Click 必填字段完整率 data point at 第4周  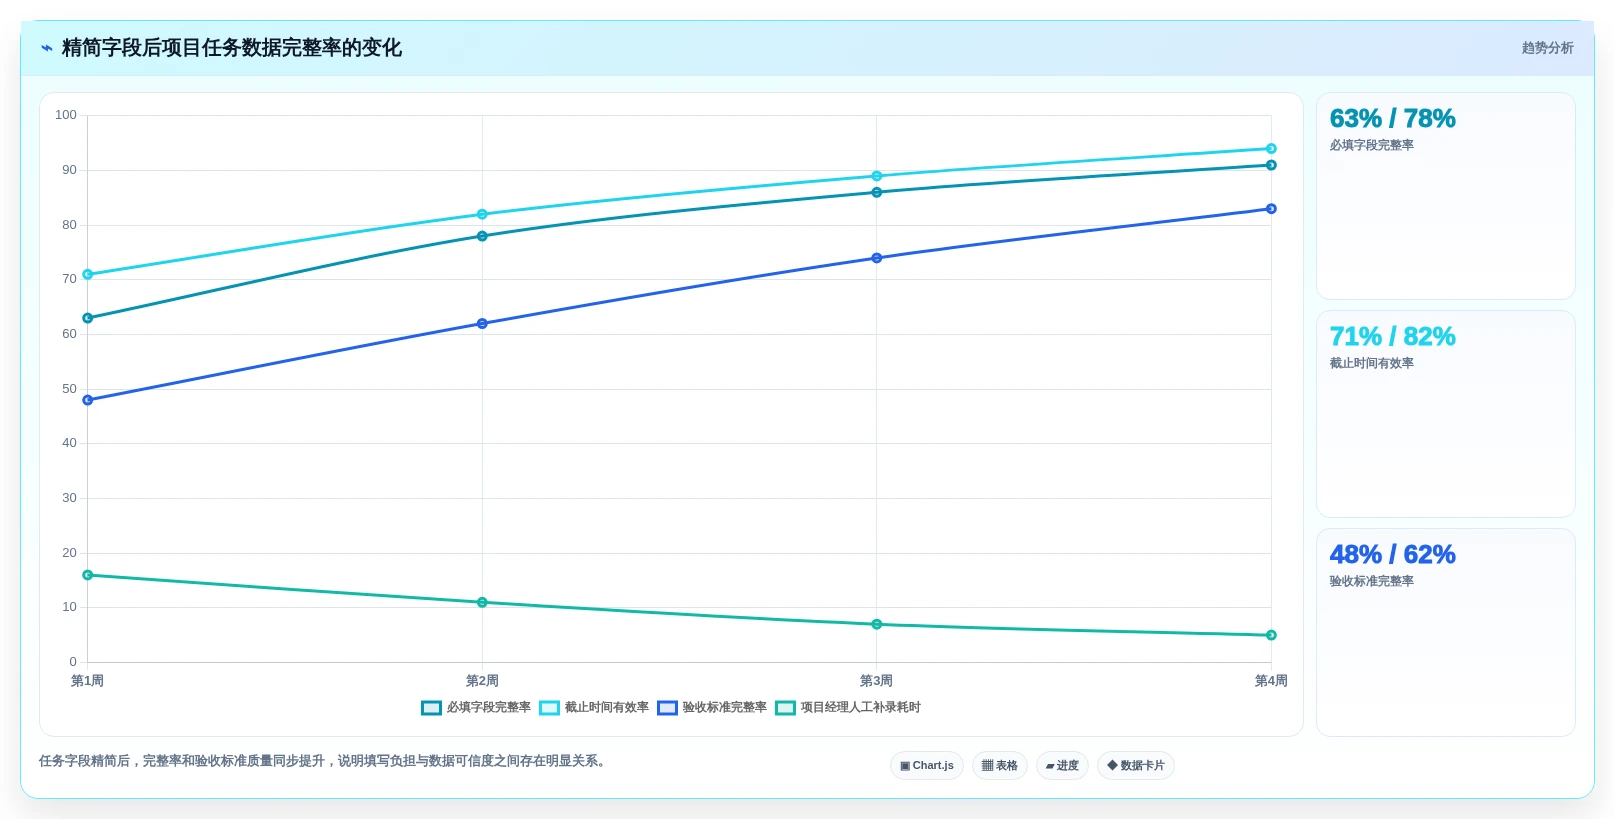click(x=1271, y=165)
